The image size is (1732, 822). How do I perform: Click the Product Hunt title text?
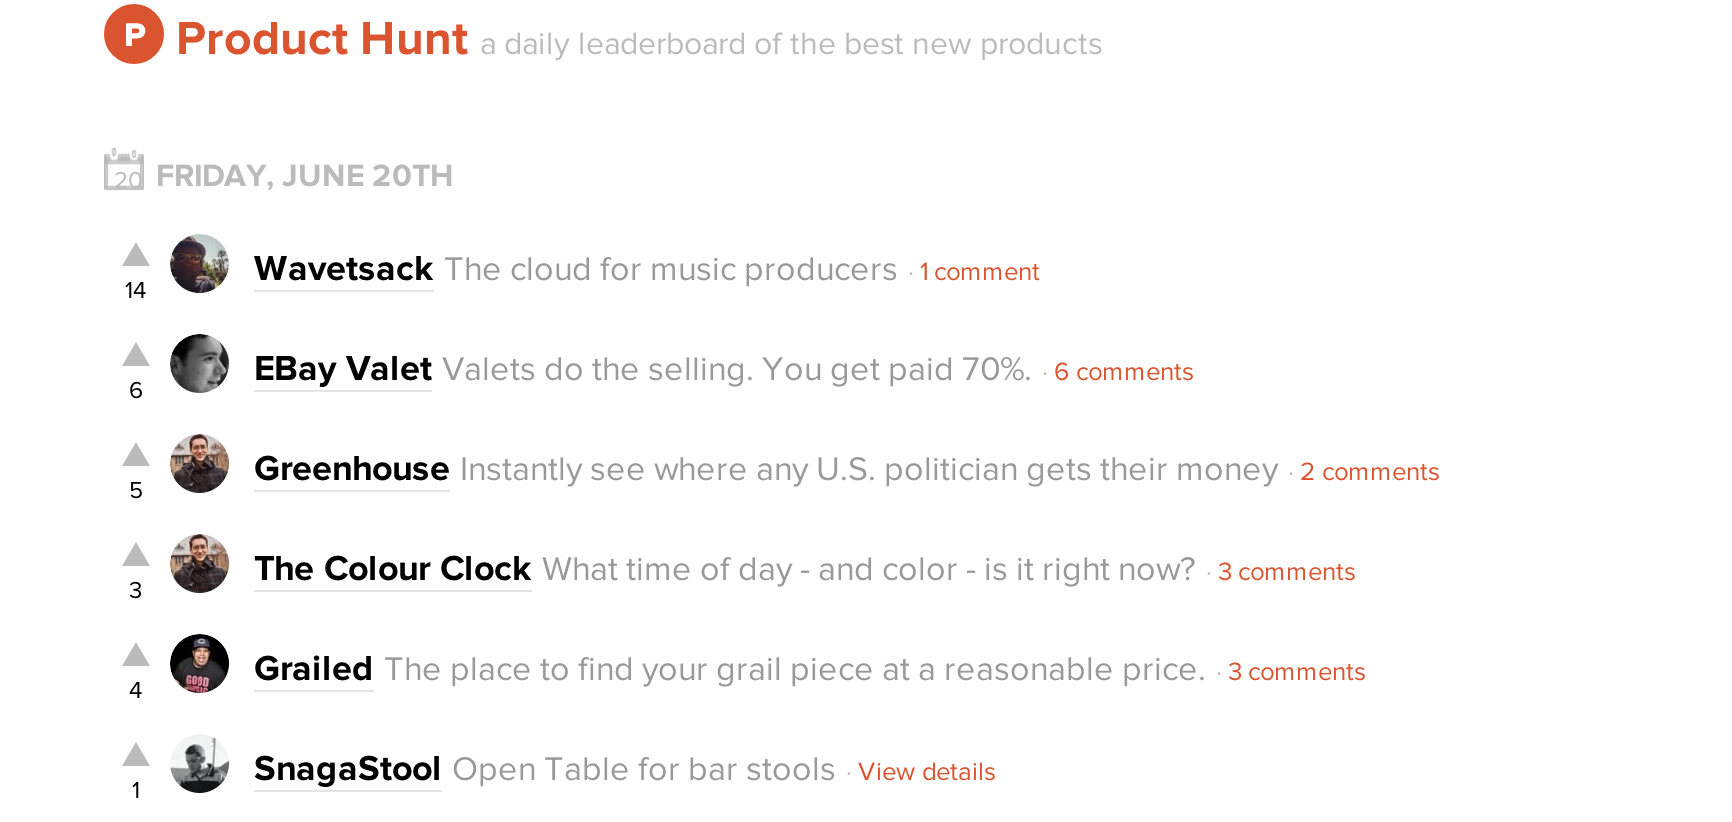click(x=322, y=40)
